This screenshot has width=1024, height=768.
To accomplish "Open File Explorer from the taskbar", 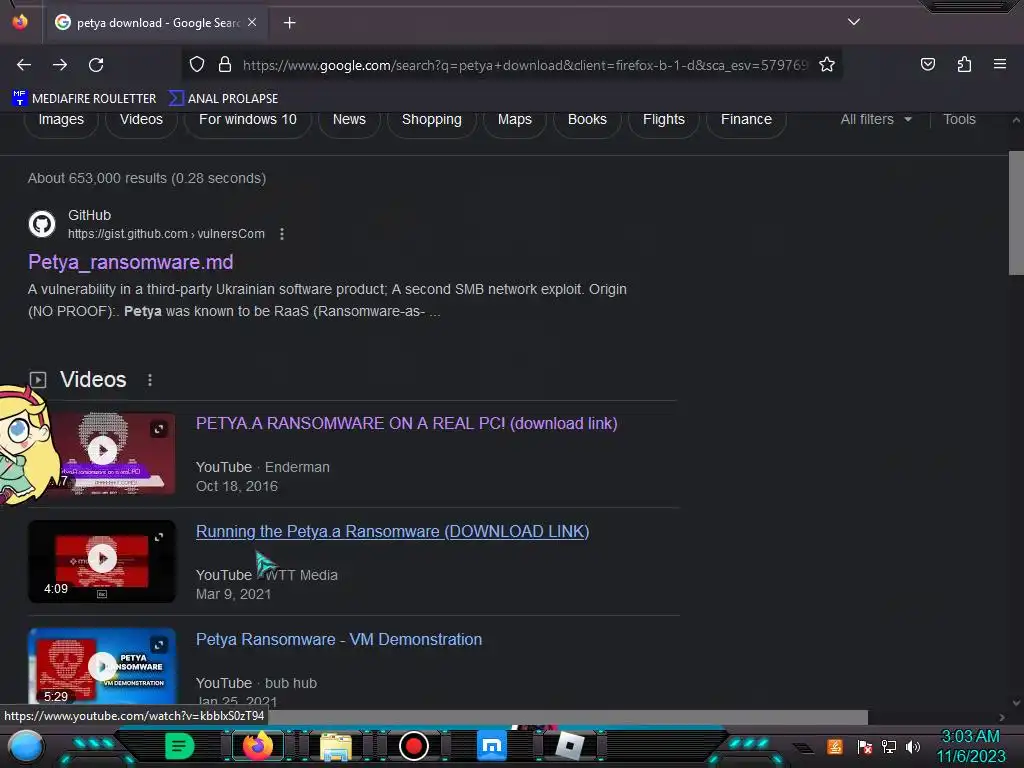I will [x=336, y=746].
